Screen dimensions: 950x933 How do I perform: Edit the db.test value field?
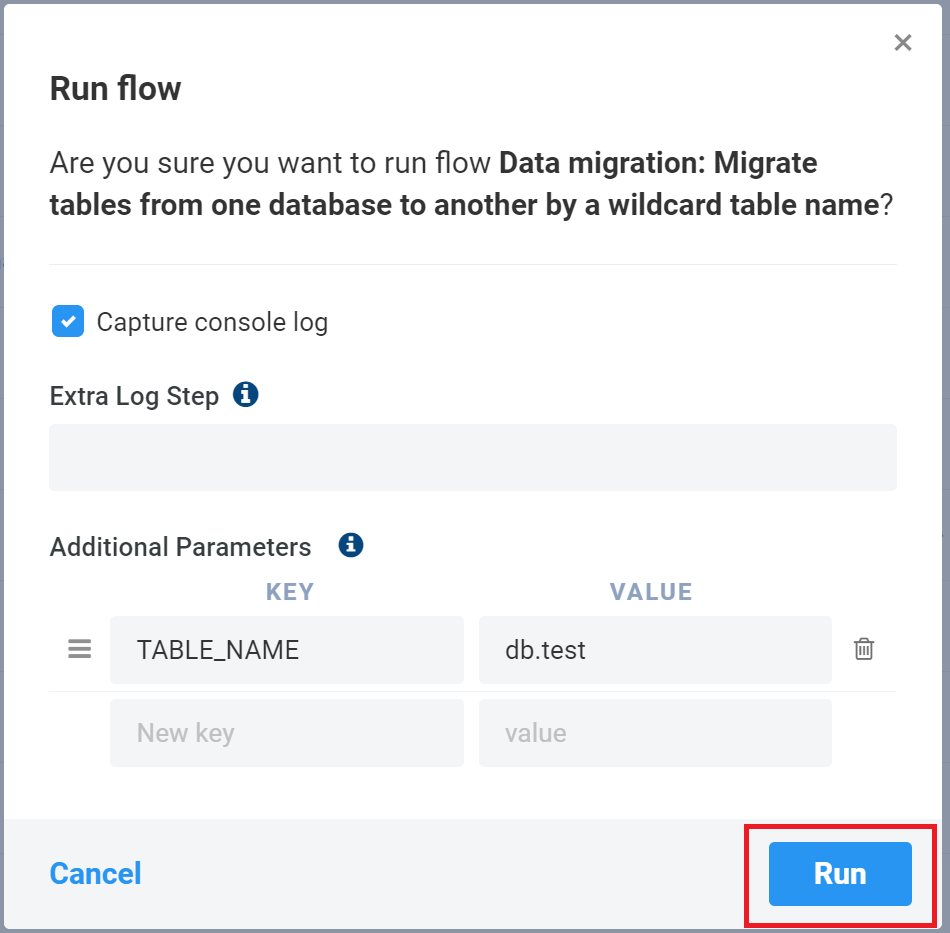pos(655,650)
